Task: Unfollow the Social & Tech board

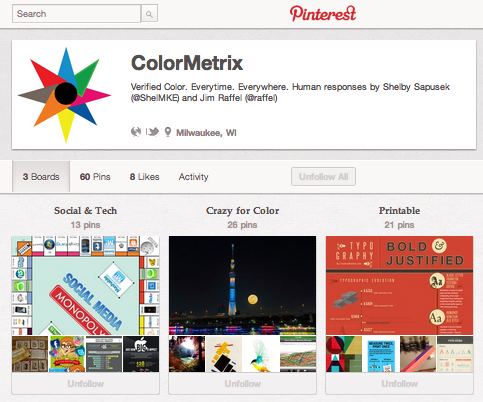Action: click(x=86, y=384)
